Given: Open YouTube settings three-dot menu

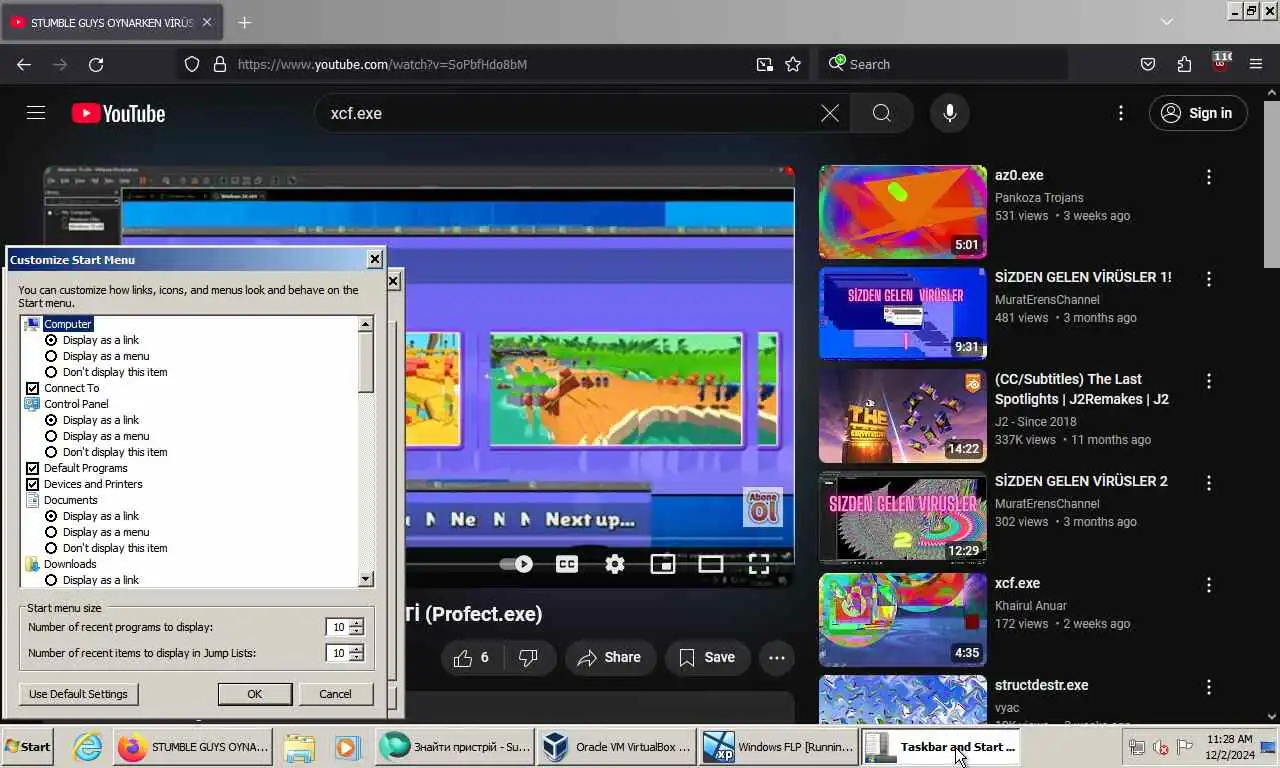Looking at the screenshot, I should (x=1121, y=113).
